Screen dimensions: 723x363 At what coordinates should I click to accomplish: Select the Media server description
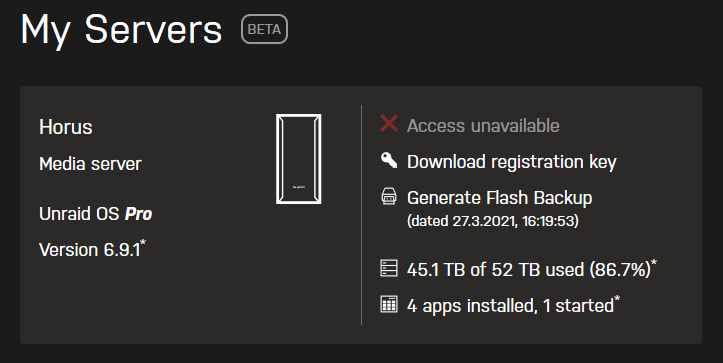click(90, 164)
